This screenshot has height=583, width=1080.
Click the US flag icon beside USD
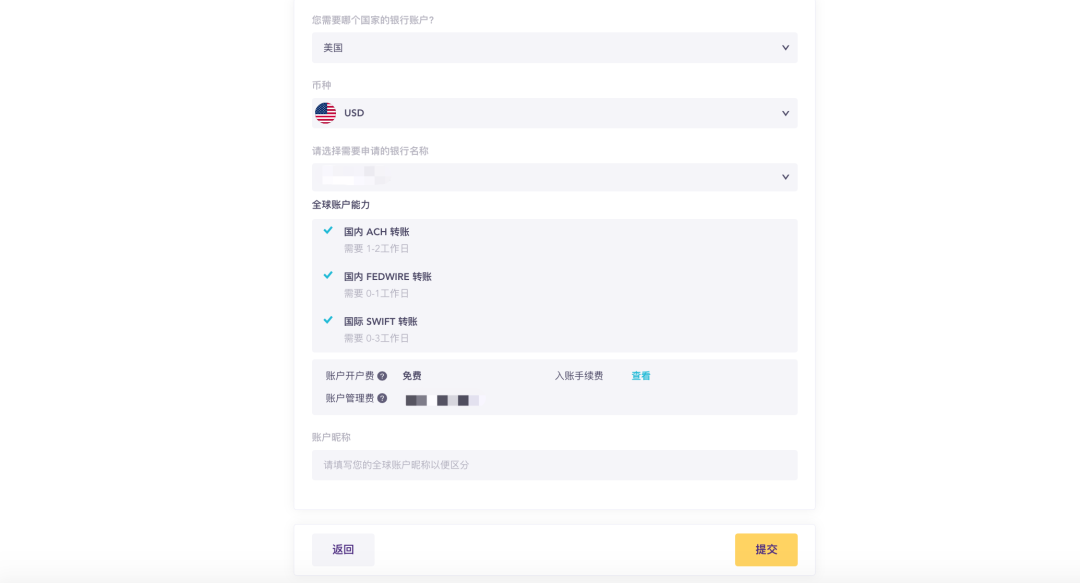point(325,113)
